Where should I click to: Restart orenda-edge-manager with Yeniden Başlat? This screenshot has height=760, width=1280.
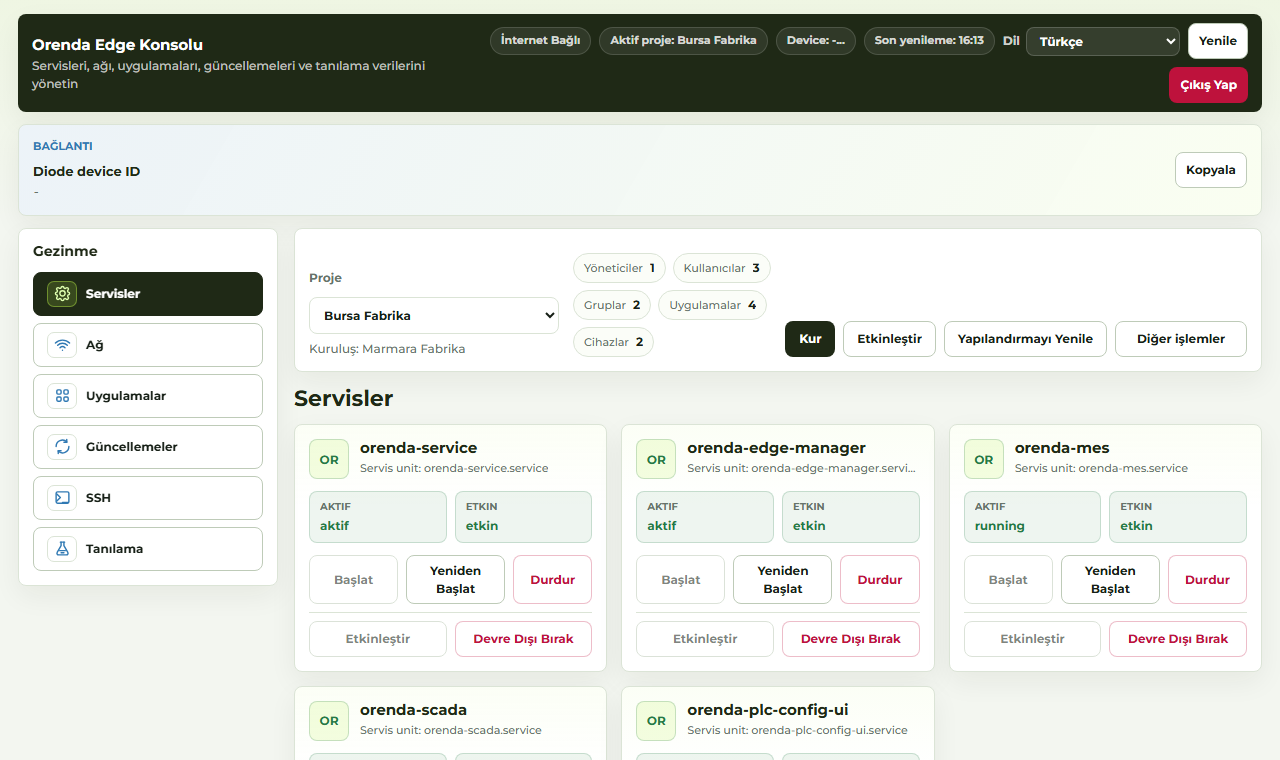(x=782, y=580)
